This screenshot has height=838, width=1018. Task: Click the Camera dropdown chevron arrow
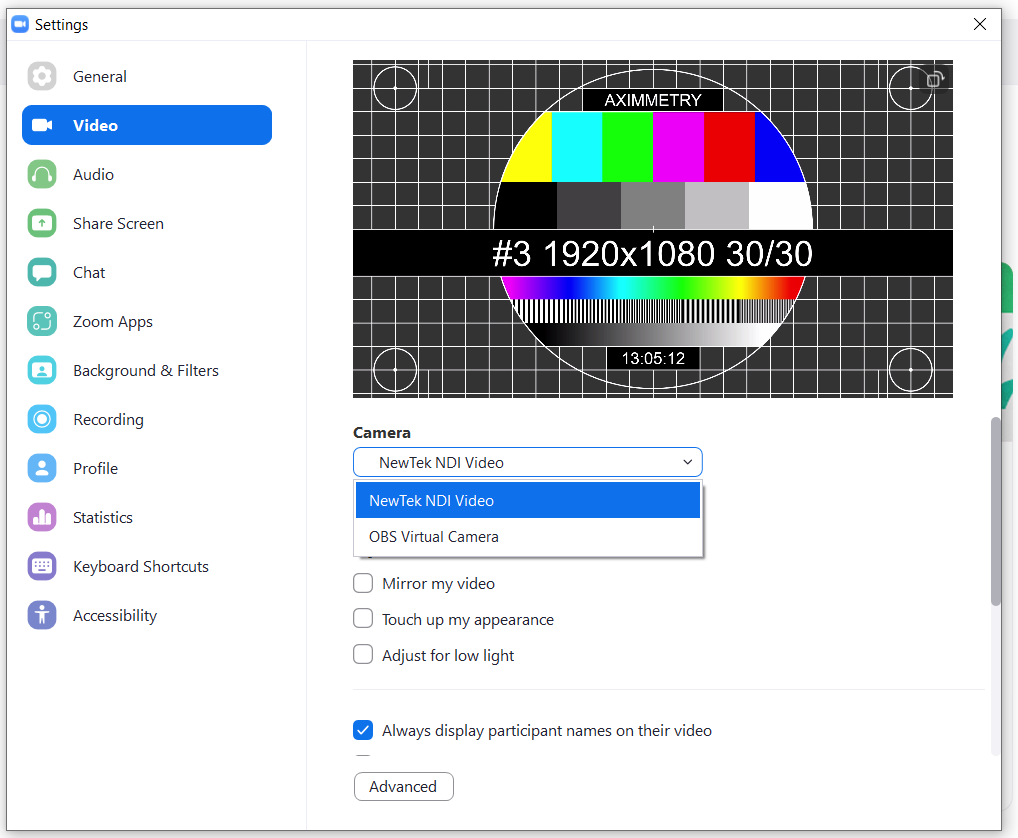[x=688, y=462]
